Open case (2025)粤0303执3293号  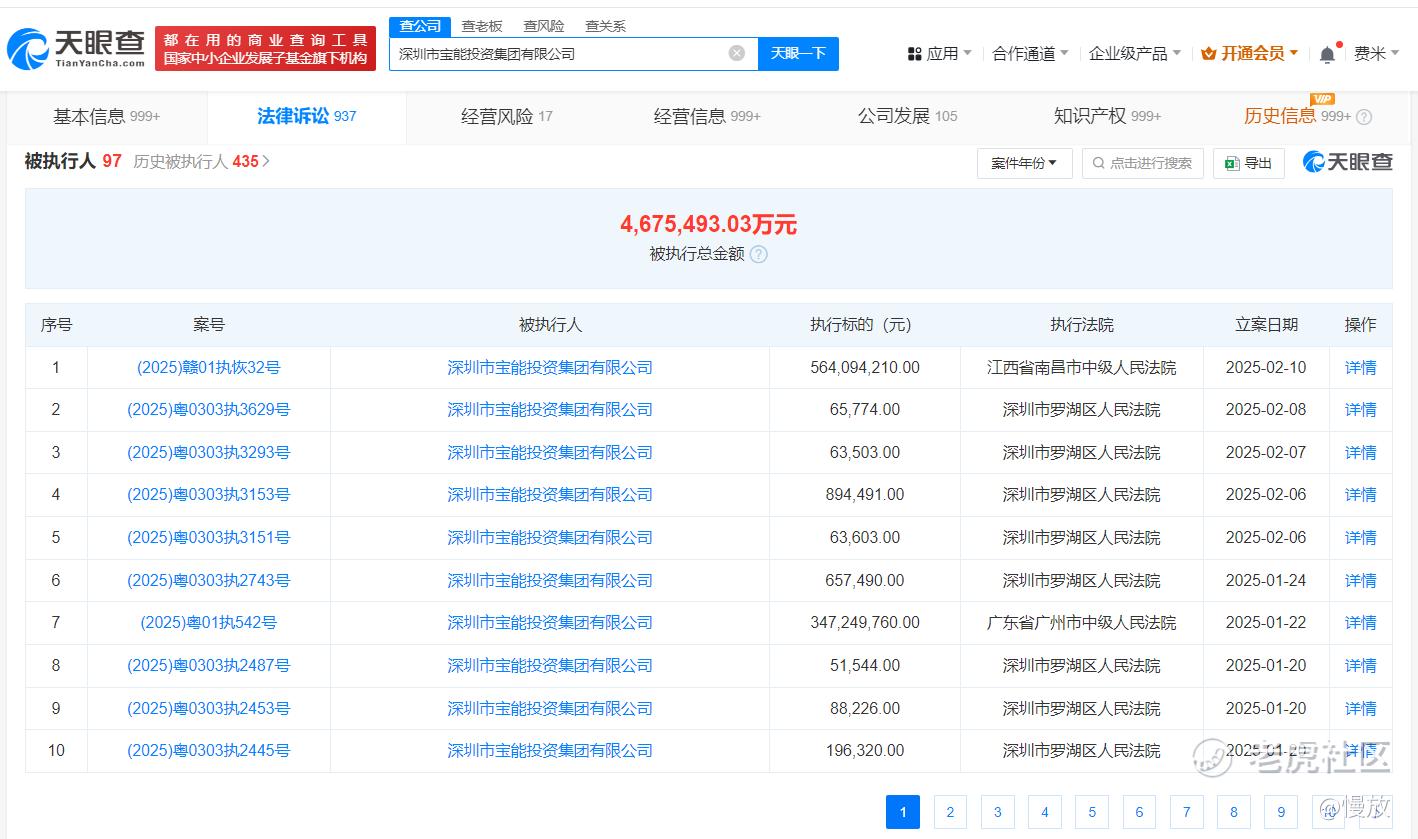208,453
